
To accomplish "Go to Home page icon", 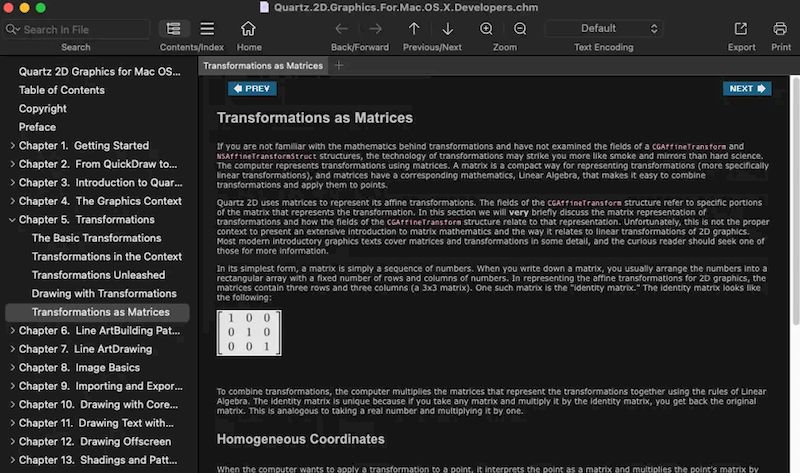I will click(x=248, y=29).
